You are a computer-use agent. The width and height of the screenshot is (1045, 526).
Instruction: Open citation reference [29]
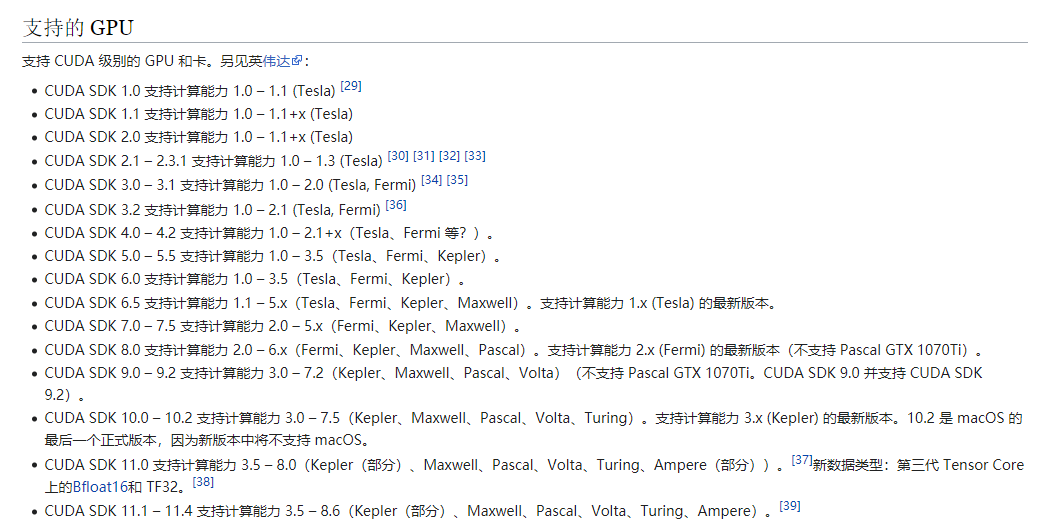351,86
